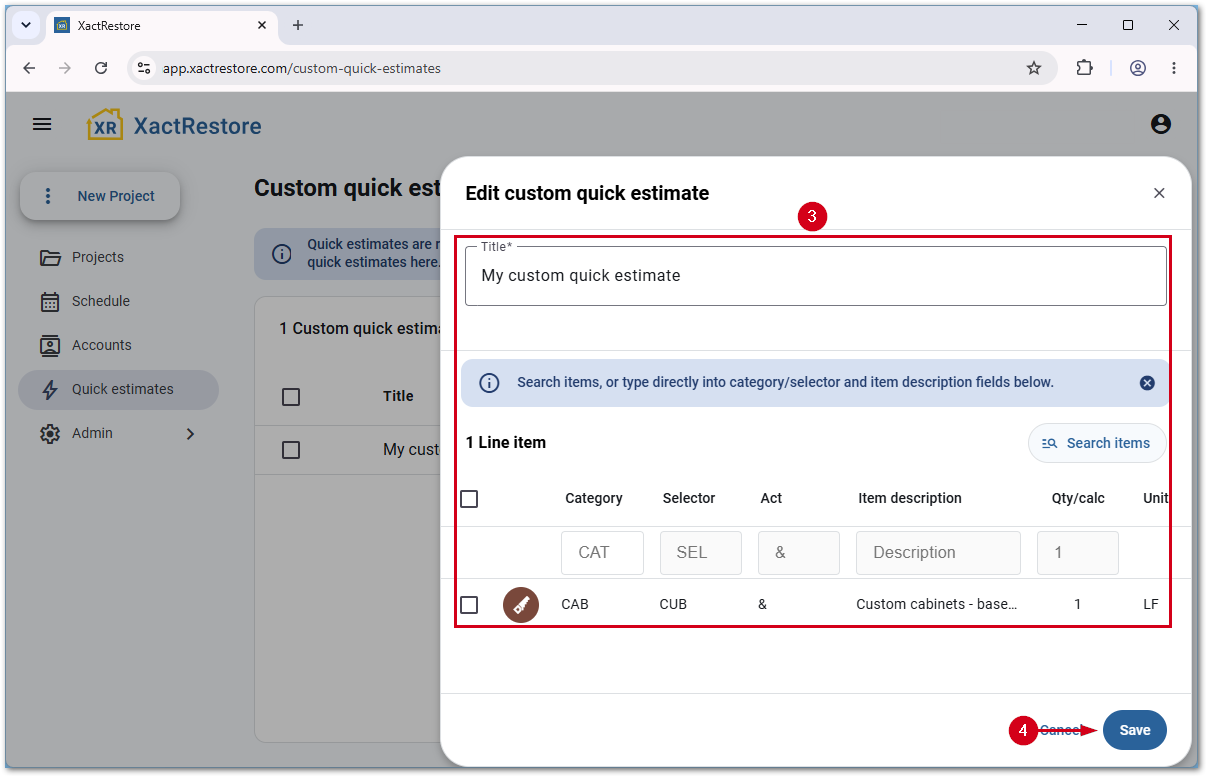The height and width of the screenshot is (777, 1207).
Task: Click the XactRestore house logo
Action: 105,125
